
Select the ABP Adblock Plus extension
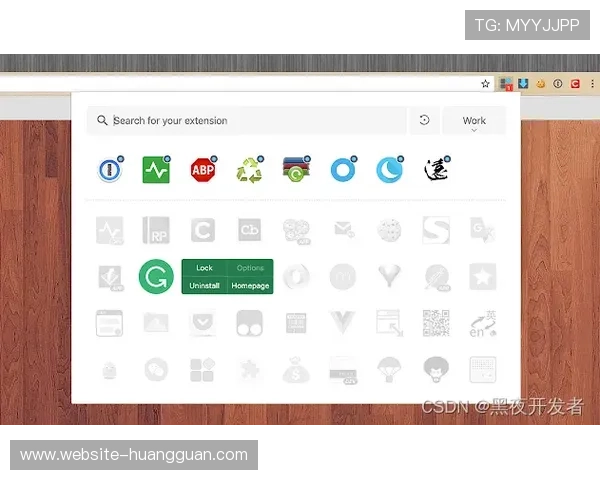point(203,170)
